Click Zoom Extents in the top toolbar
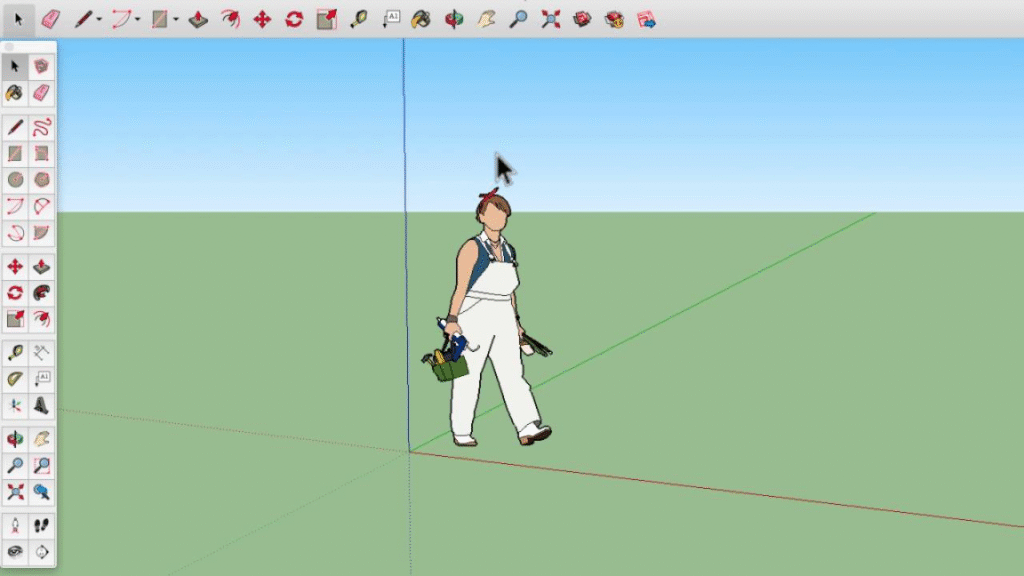 (550, 19)
